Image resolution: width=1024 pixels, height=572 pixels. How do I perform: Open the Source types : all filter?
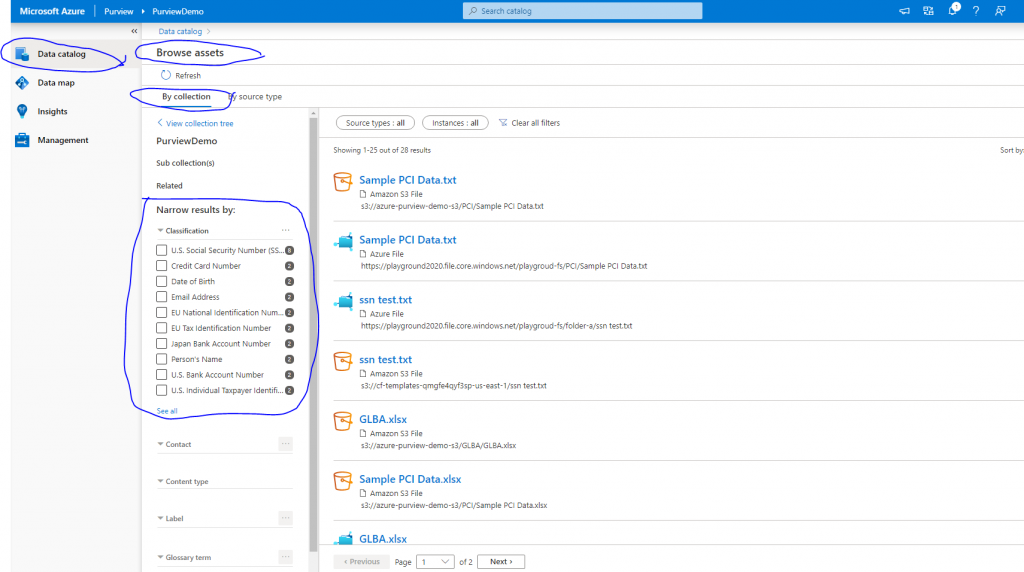[x=375, y=123]
